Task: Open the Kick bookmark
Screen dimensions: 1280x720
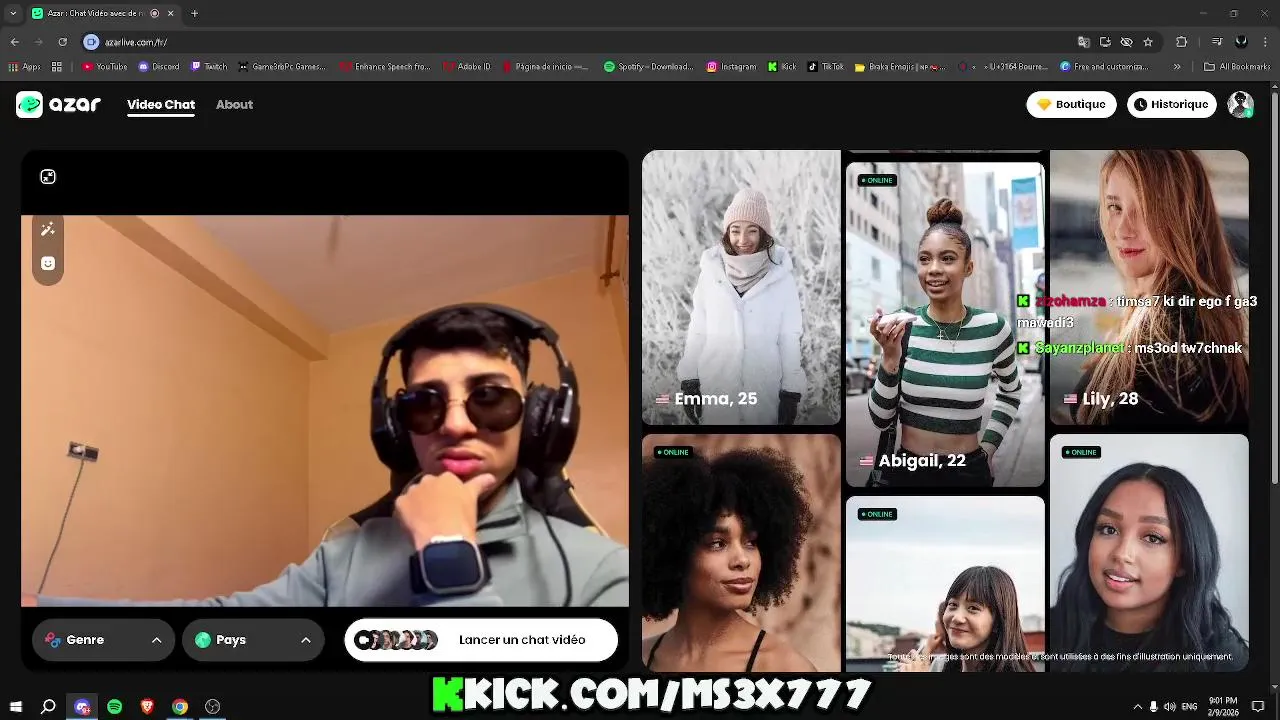Action: pos(782,67)
